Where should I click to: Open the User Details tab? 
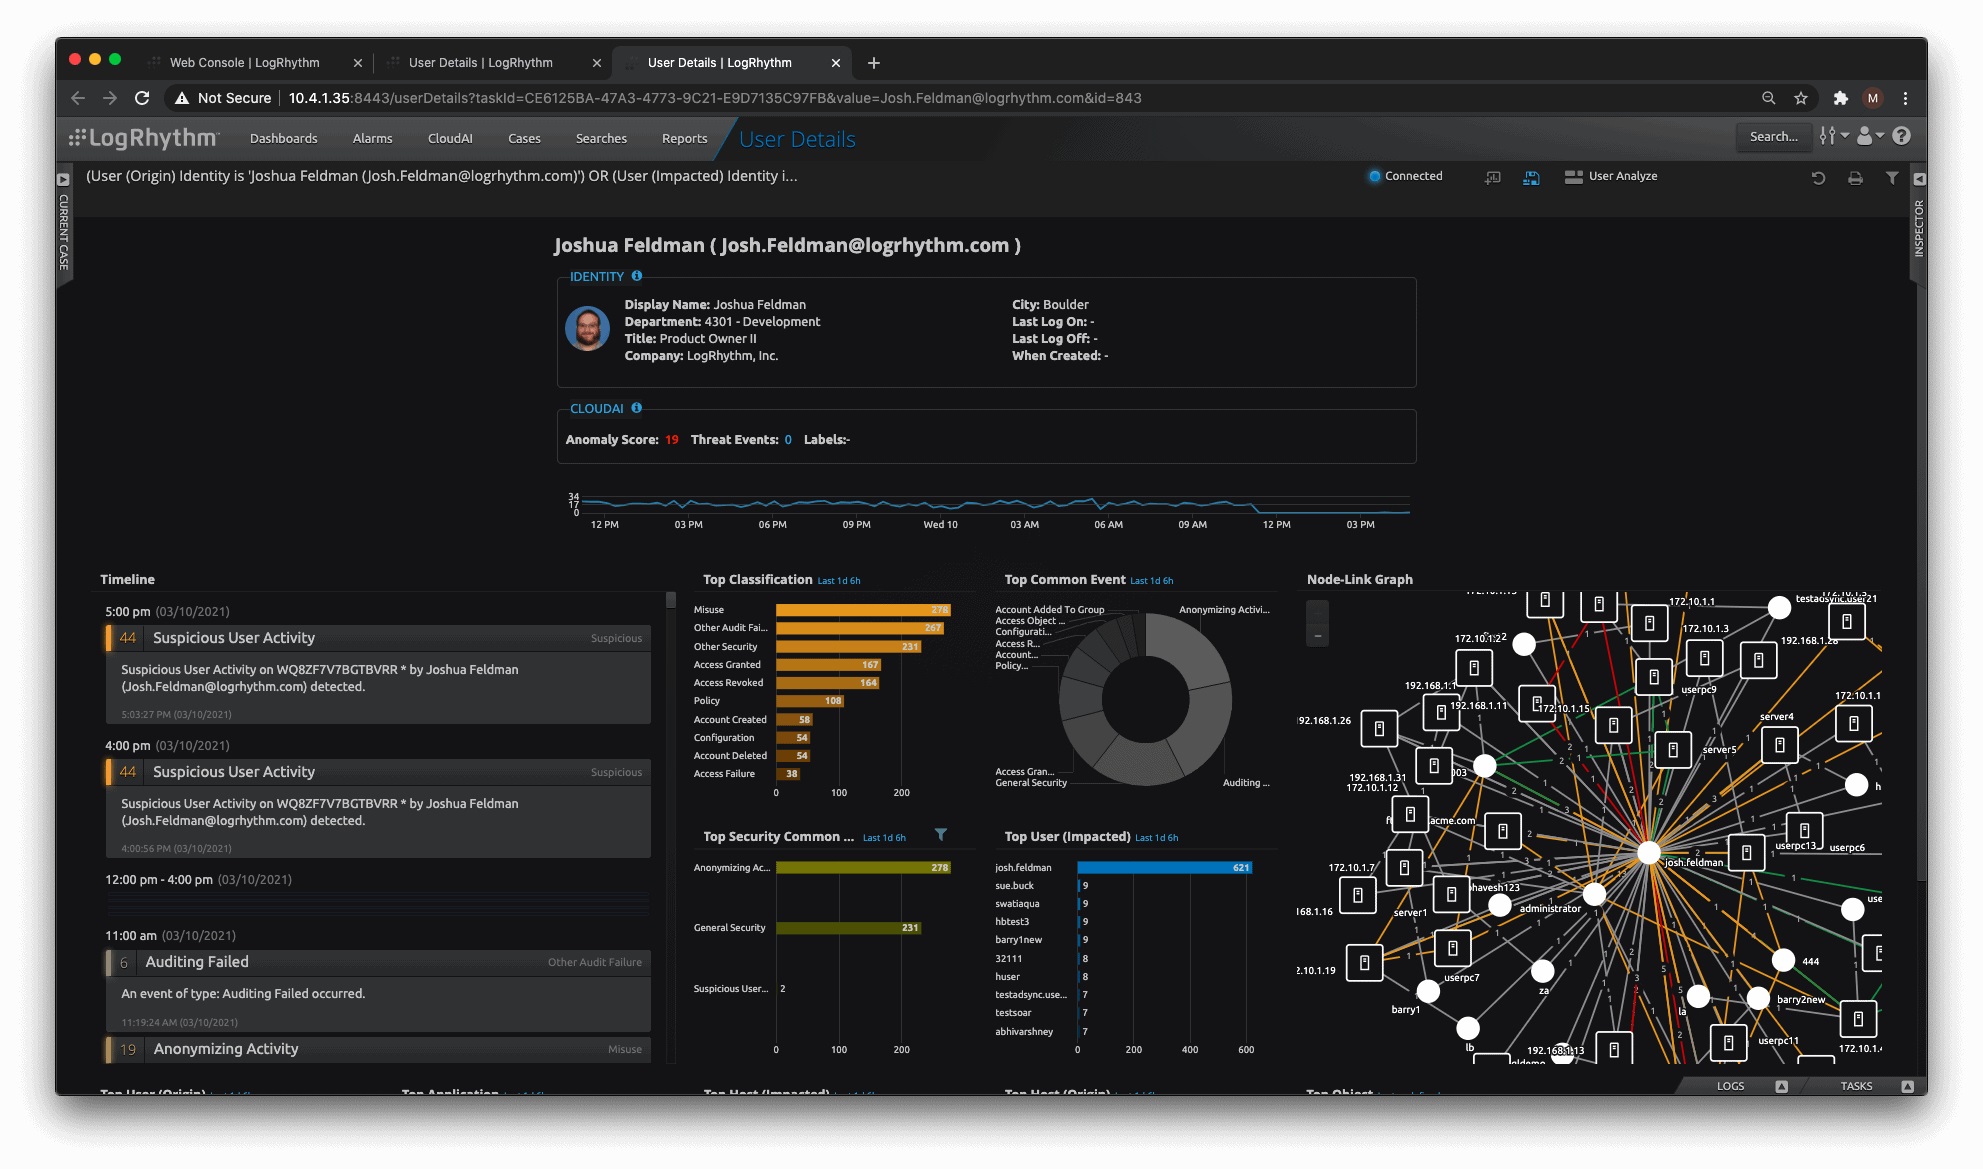click(x=481, y=61)
